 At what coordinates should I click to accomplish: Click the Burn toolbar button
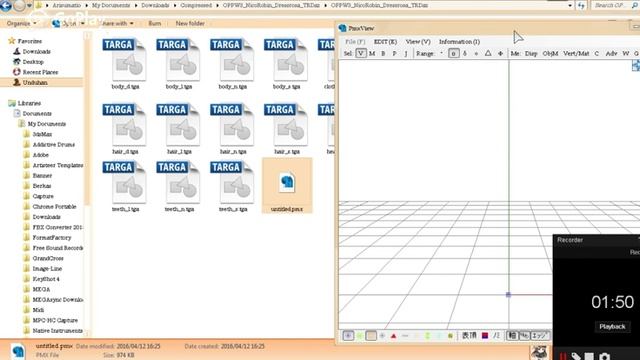click(154, 23)
